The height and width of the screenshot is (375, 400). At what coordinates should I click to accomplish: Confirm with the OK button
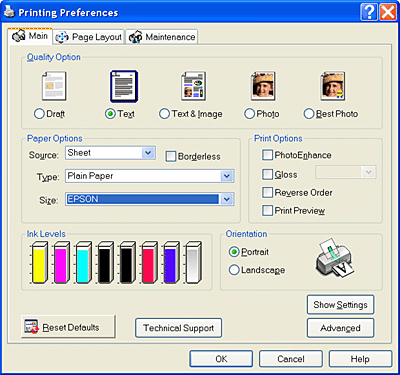(221, 359)
